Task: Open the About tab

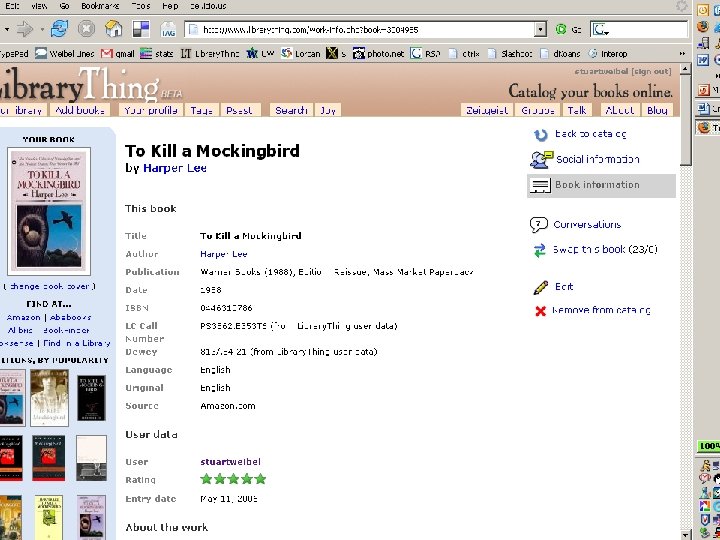Action: [619, 110]
